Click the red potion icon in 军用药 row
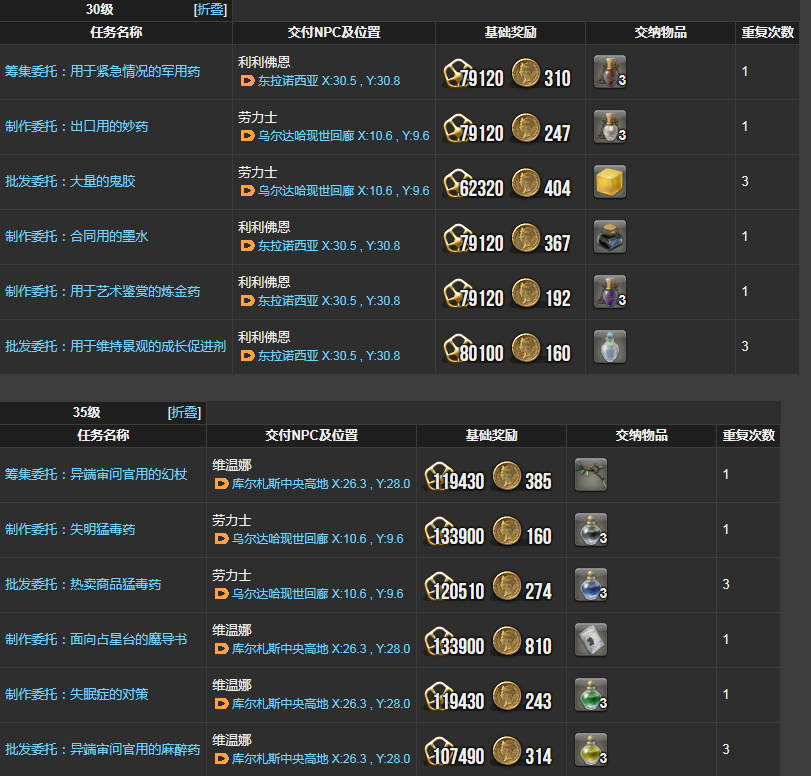811x776 pixels. point(609,71)
